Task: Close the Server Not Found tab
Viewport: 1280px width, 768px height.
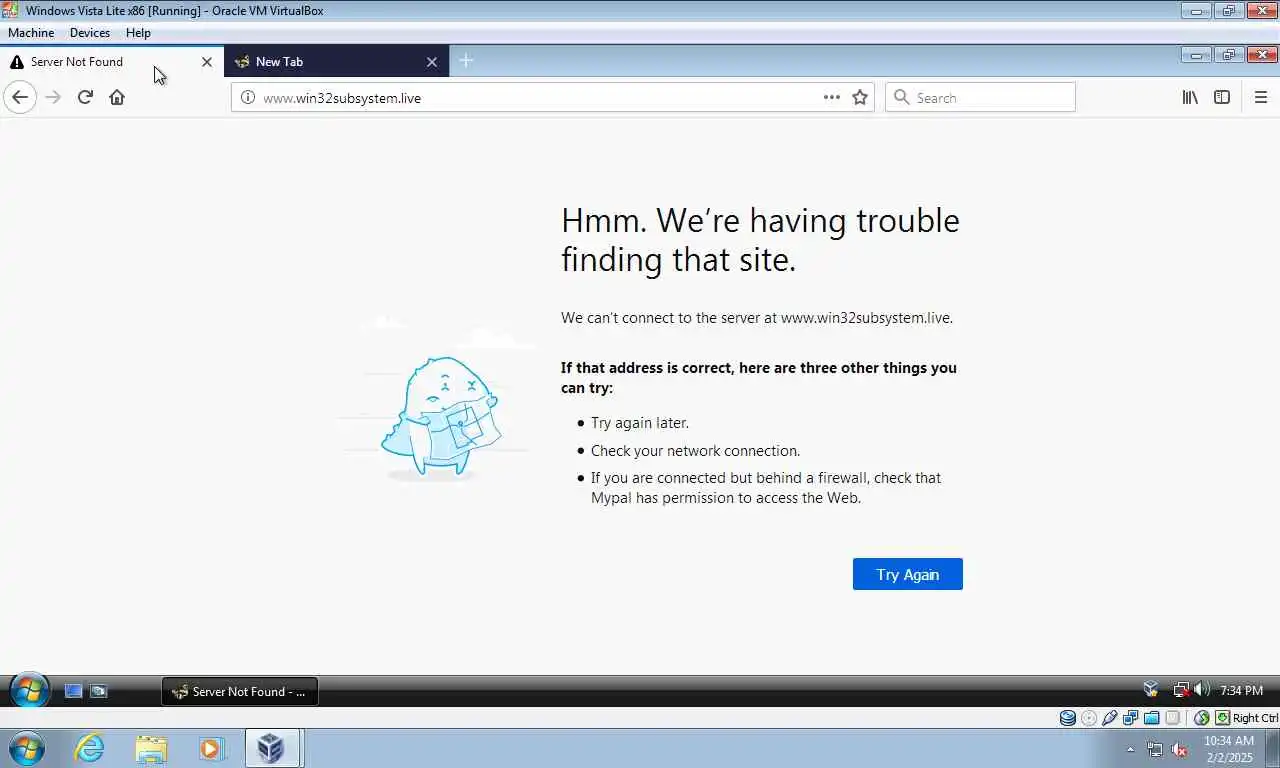Action: click(x=207, y=61)
